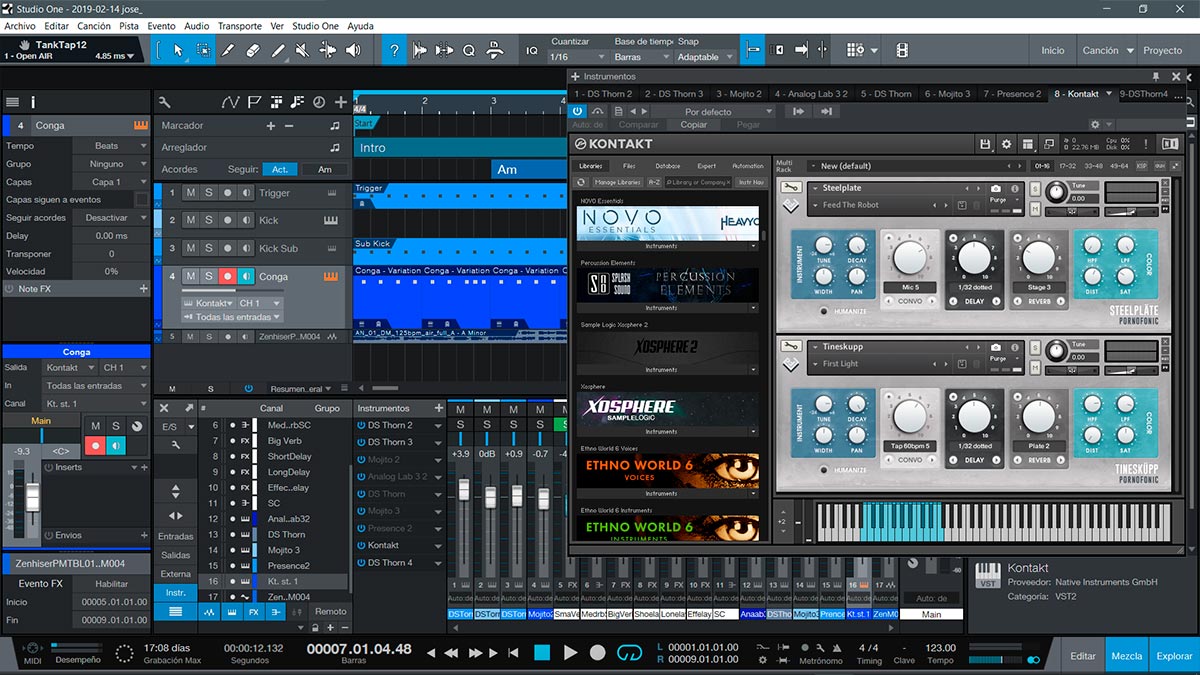Open Seguir acordes 'Desactivar' dropdown
This screenshot has width=1200, height=675.
111,218
